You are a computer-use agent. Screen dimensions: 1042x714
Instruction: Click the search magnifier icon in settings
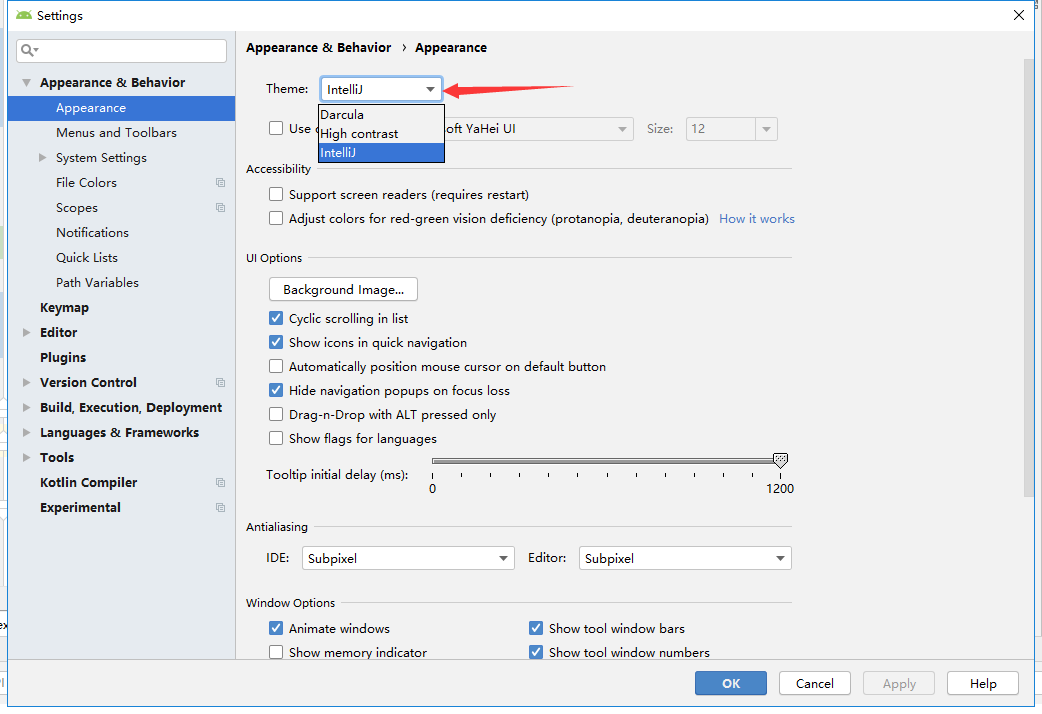[28, 50]
